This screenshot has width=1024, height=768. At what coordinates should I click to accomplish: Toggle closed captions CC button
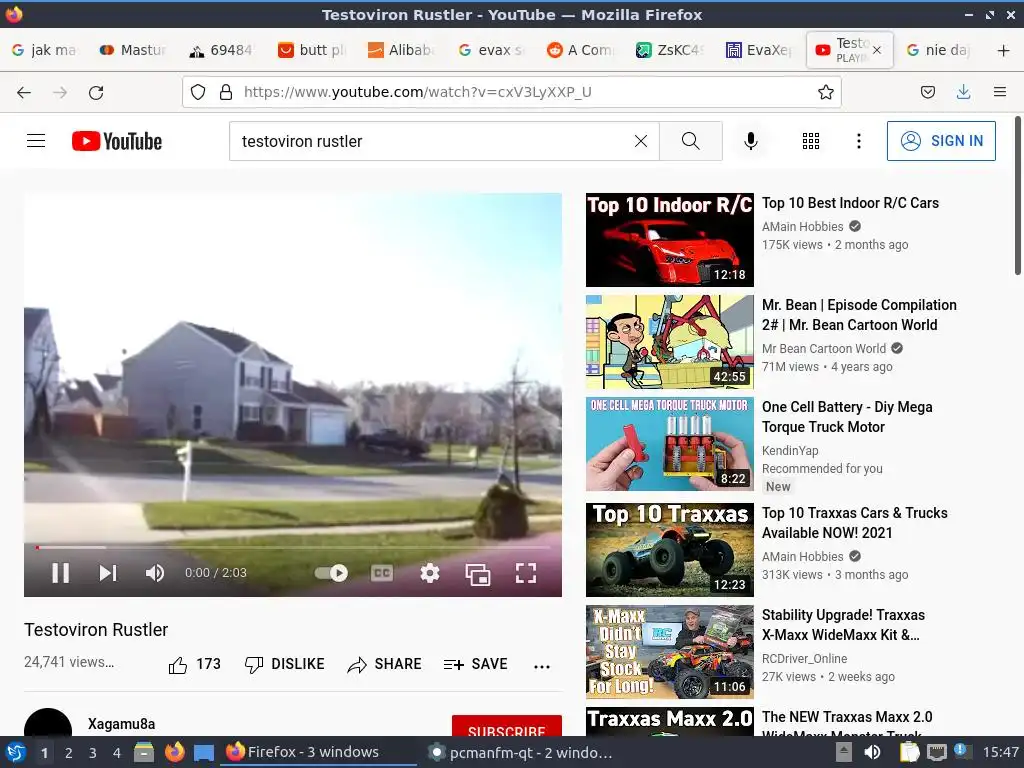[382, 573]
